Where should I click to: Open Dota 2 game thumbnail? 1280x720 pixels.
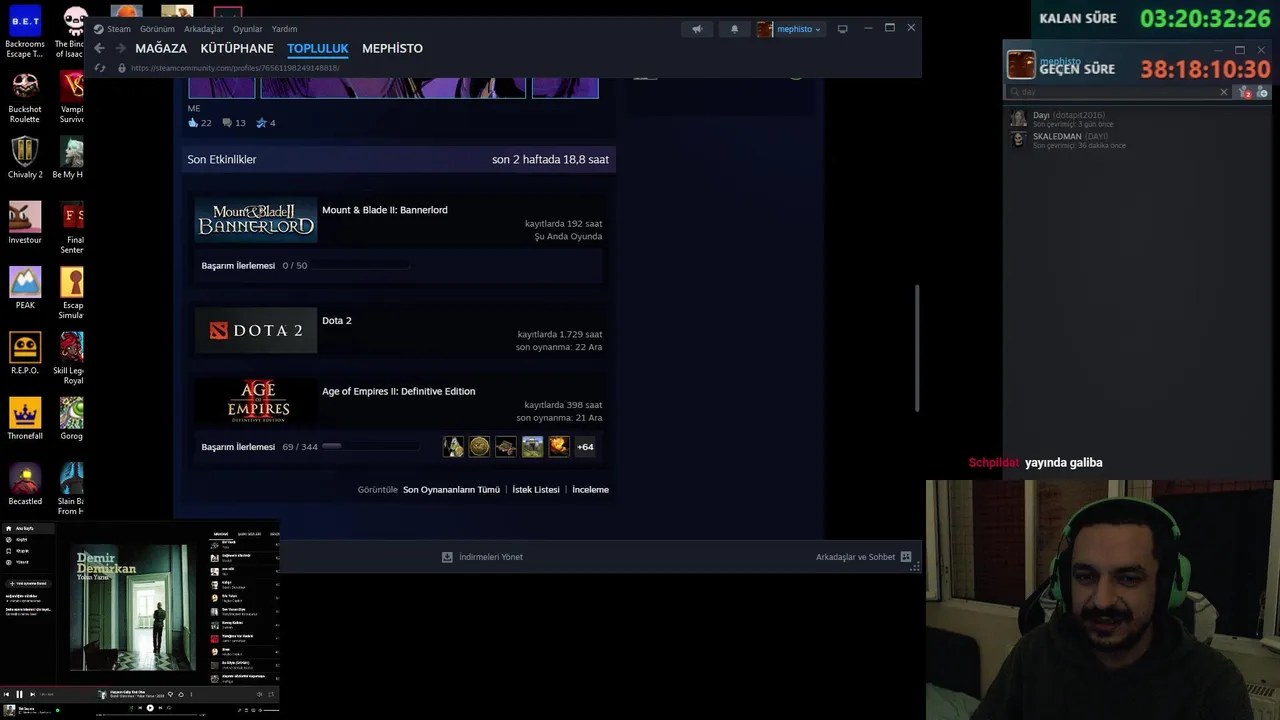[256, 330]
